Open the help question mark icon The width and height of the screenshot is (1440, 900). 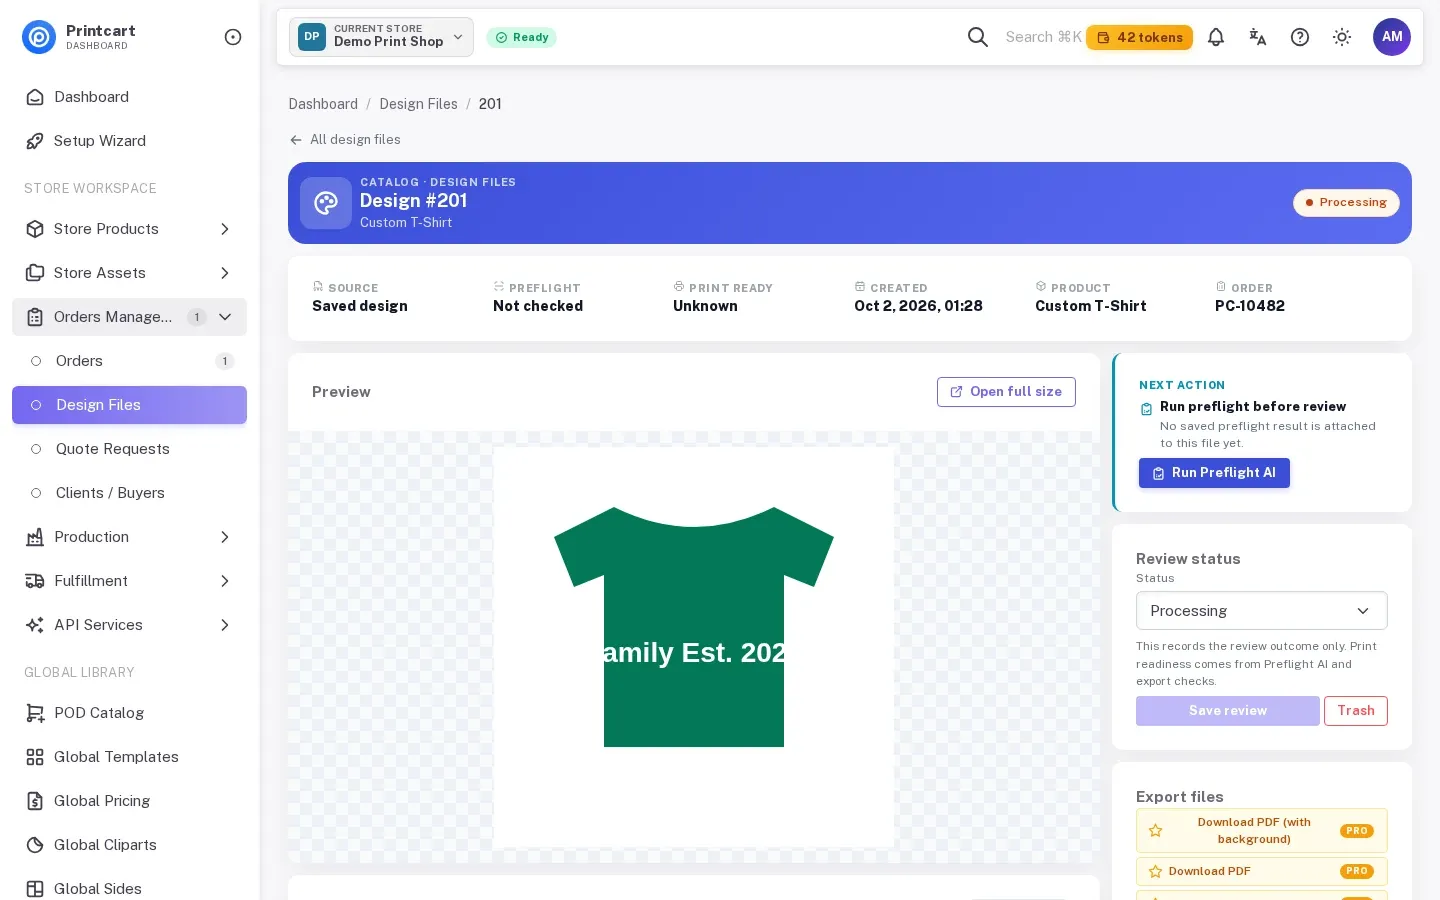(1300, 37)
